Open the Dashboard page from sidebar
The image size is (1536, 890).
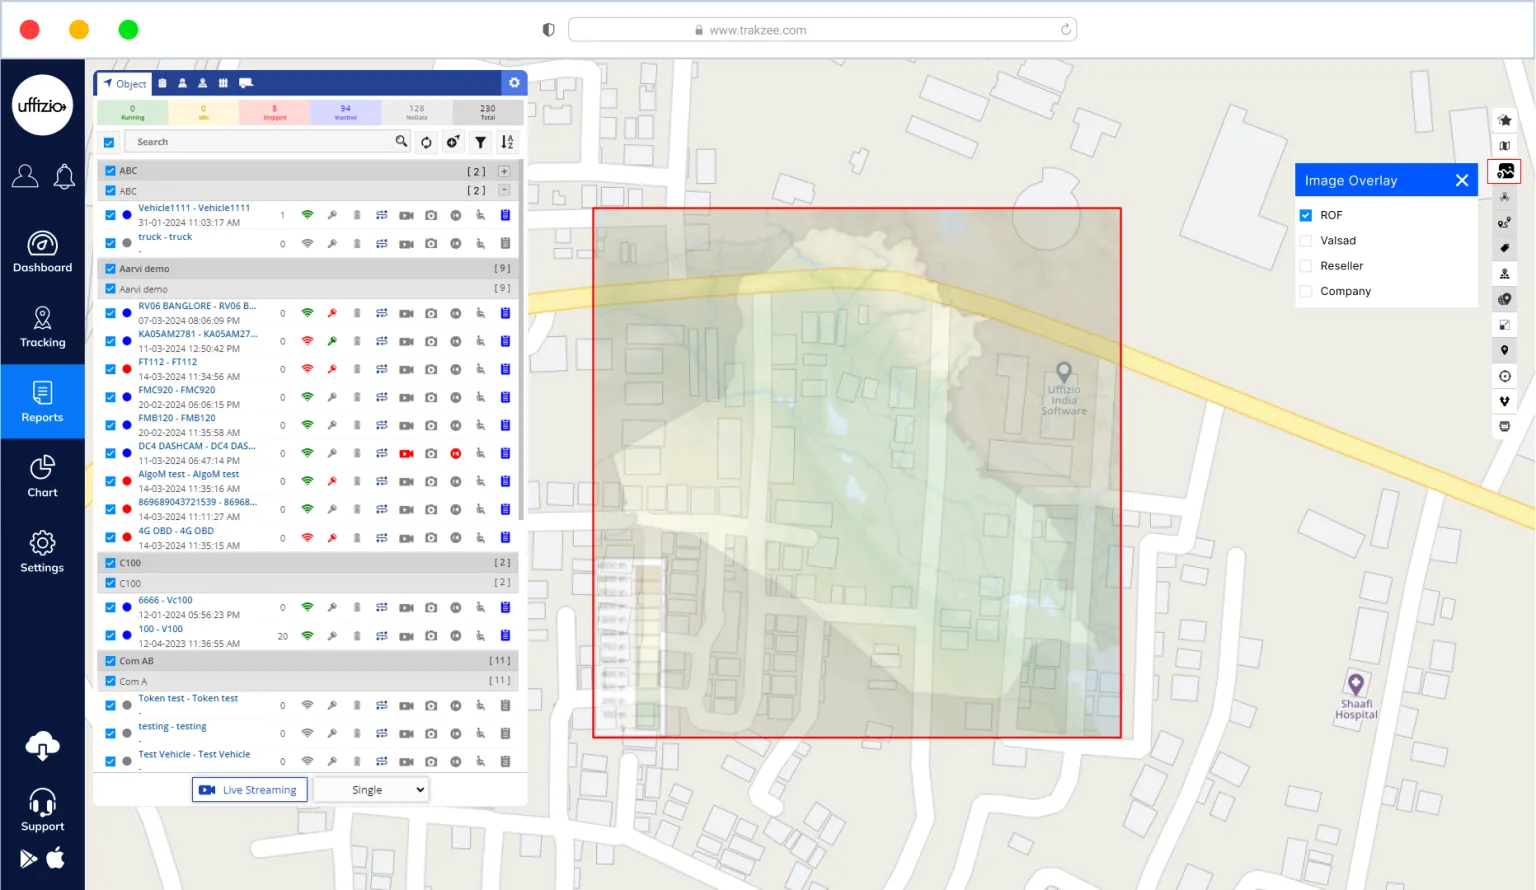tap(42, 252)
